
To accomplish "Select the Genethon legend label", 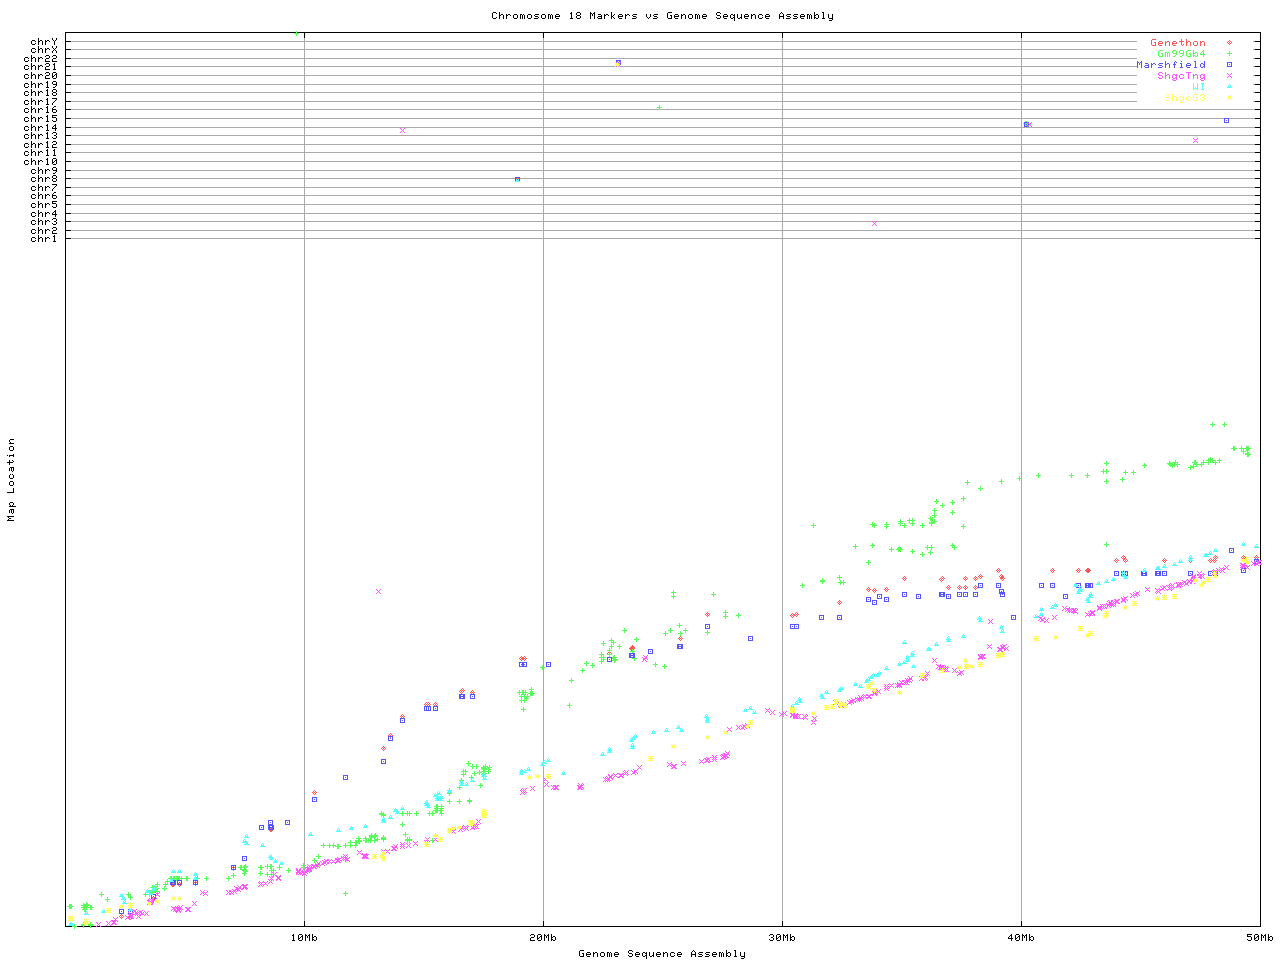I will tap(1177, 43).
